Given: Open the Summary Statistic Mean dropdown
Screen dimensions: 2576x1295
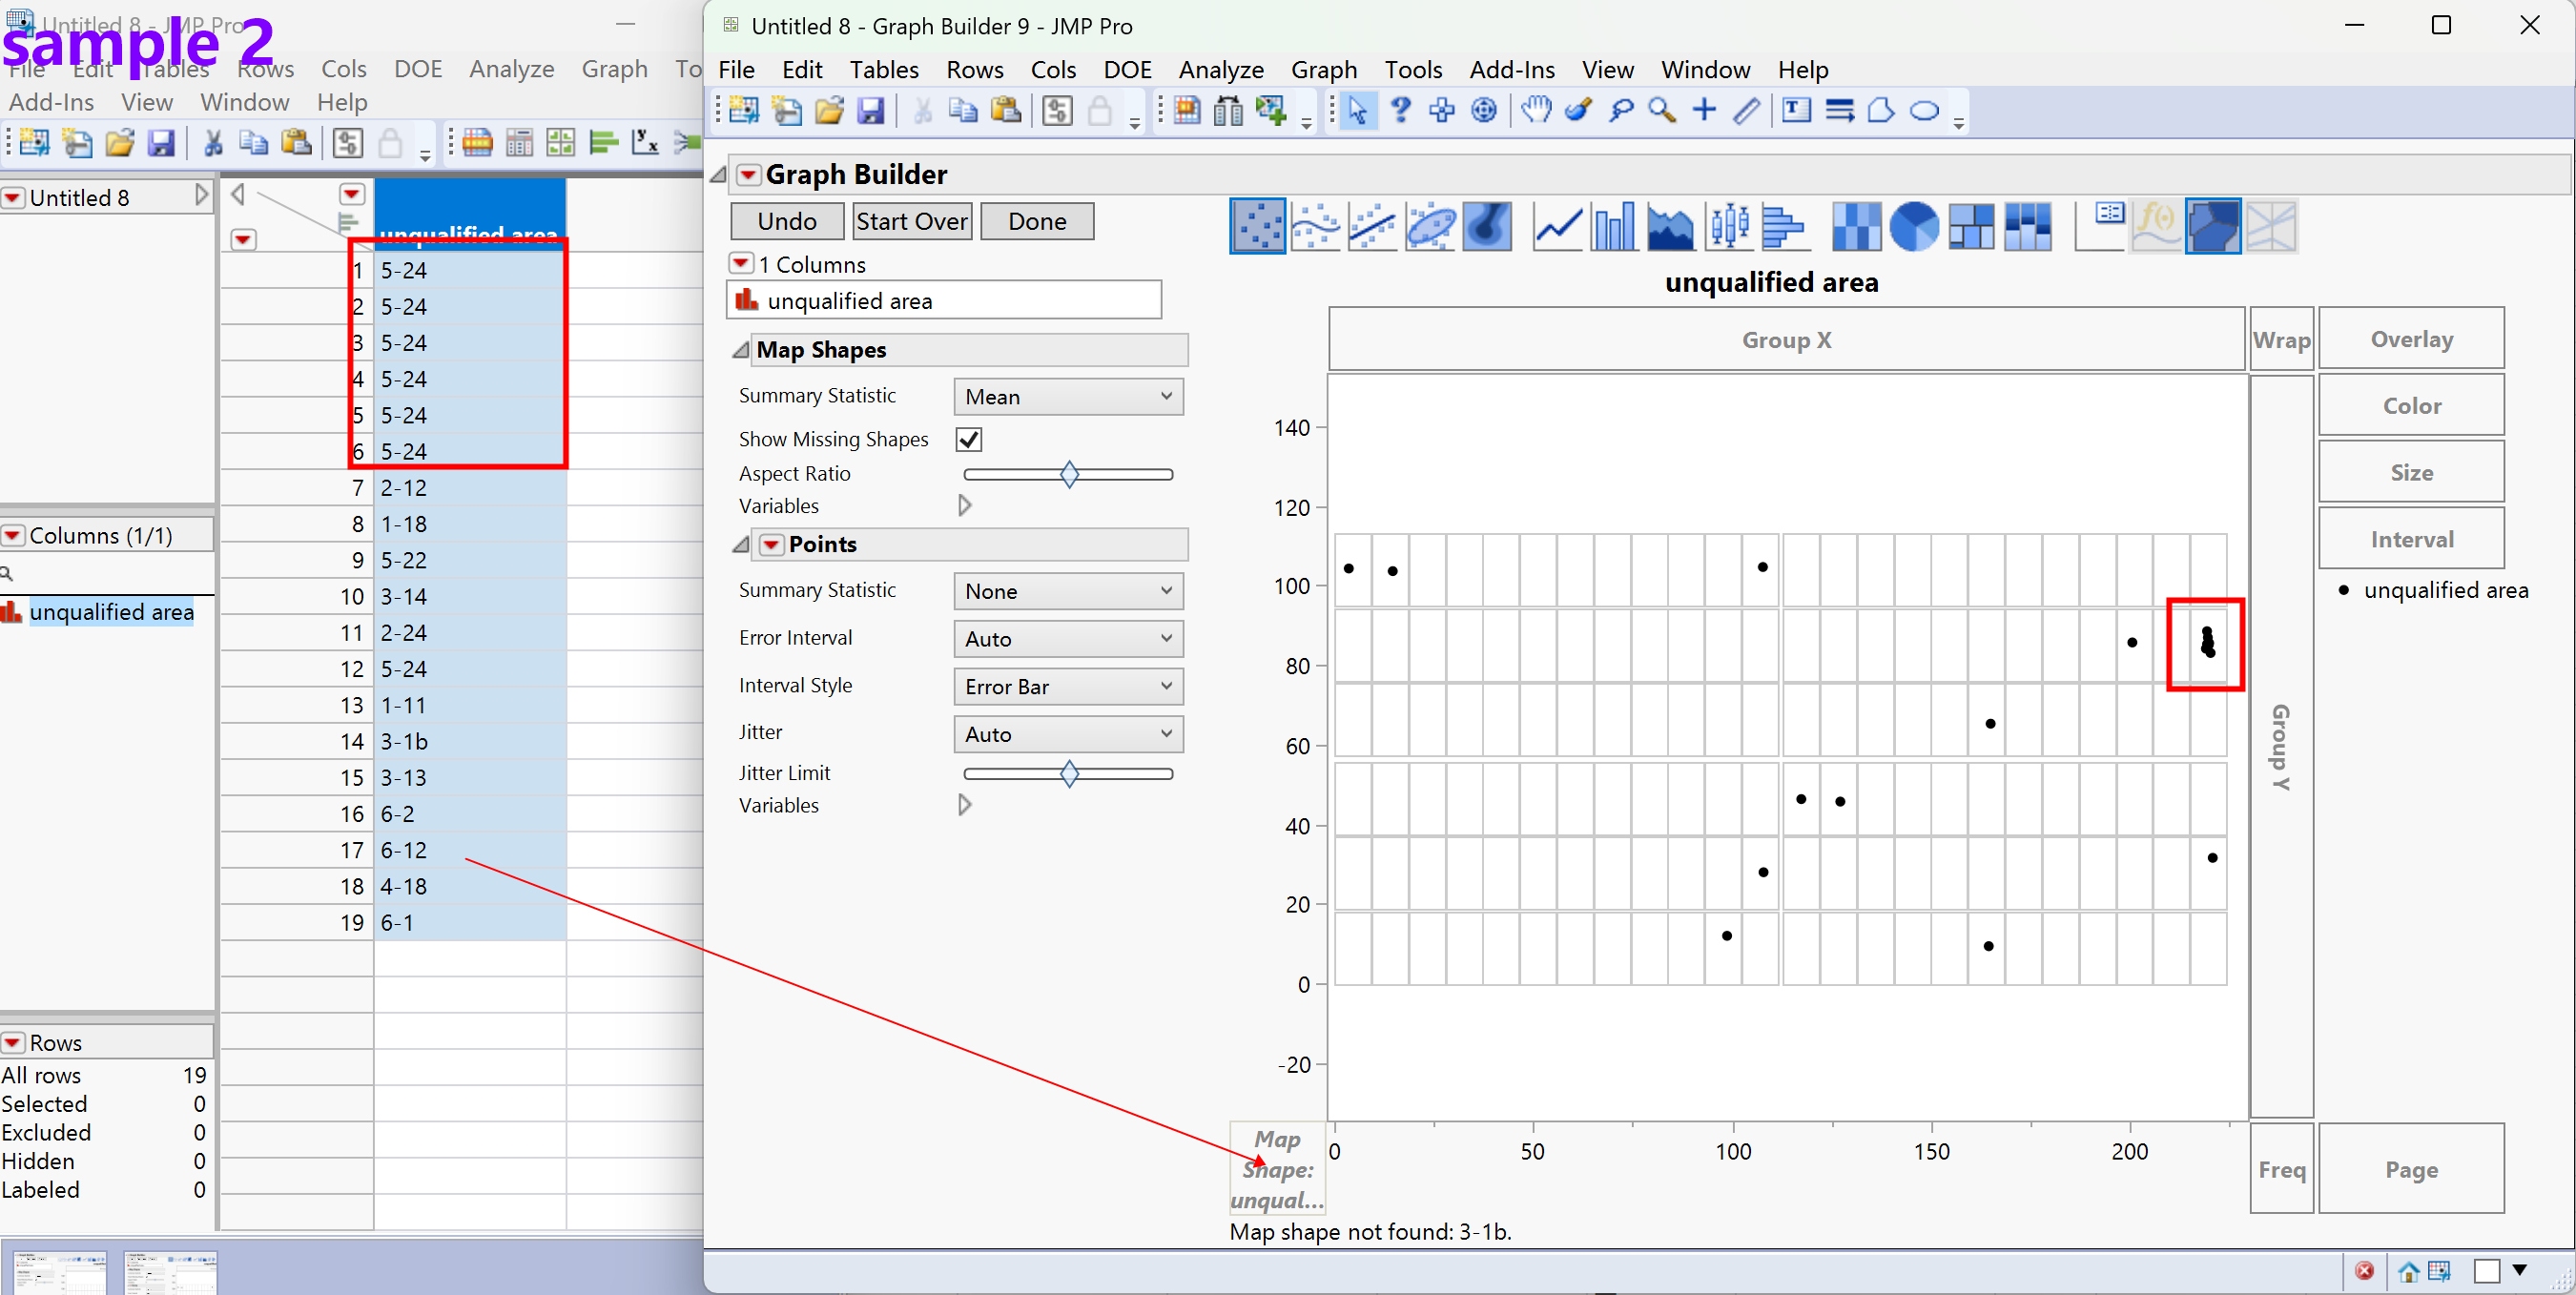Looking at the screenshot, I should pos(1067,396).
